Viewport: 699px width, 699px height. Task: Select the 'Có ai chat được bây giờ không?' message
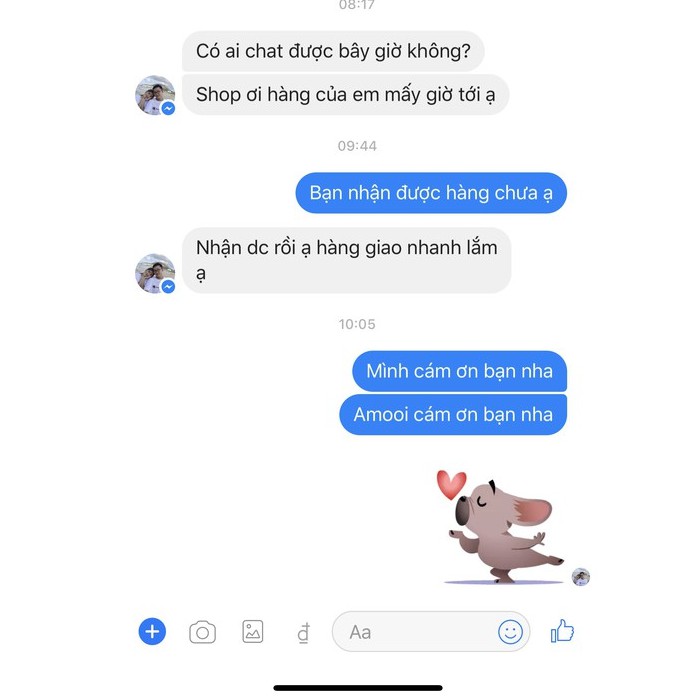point(333,51)
